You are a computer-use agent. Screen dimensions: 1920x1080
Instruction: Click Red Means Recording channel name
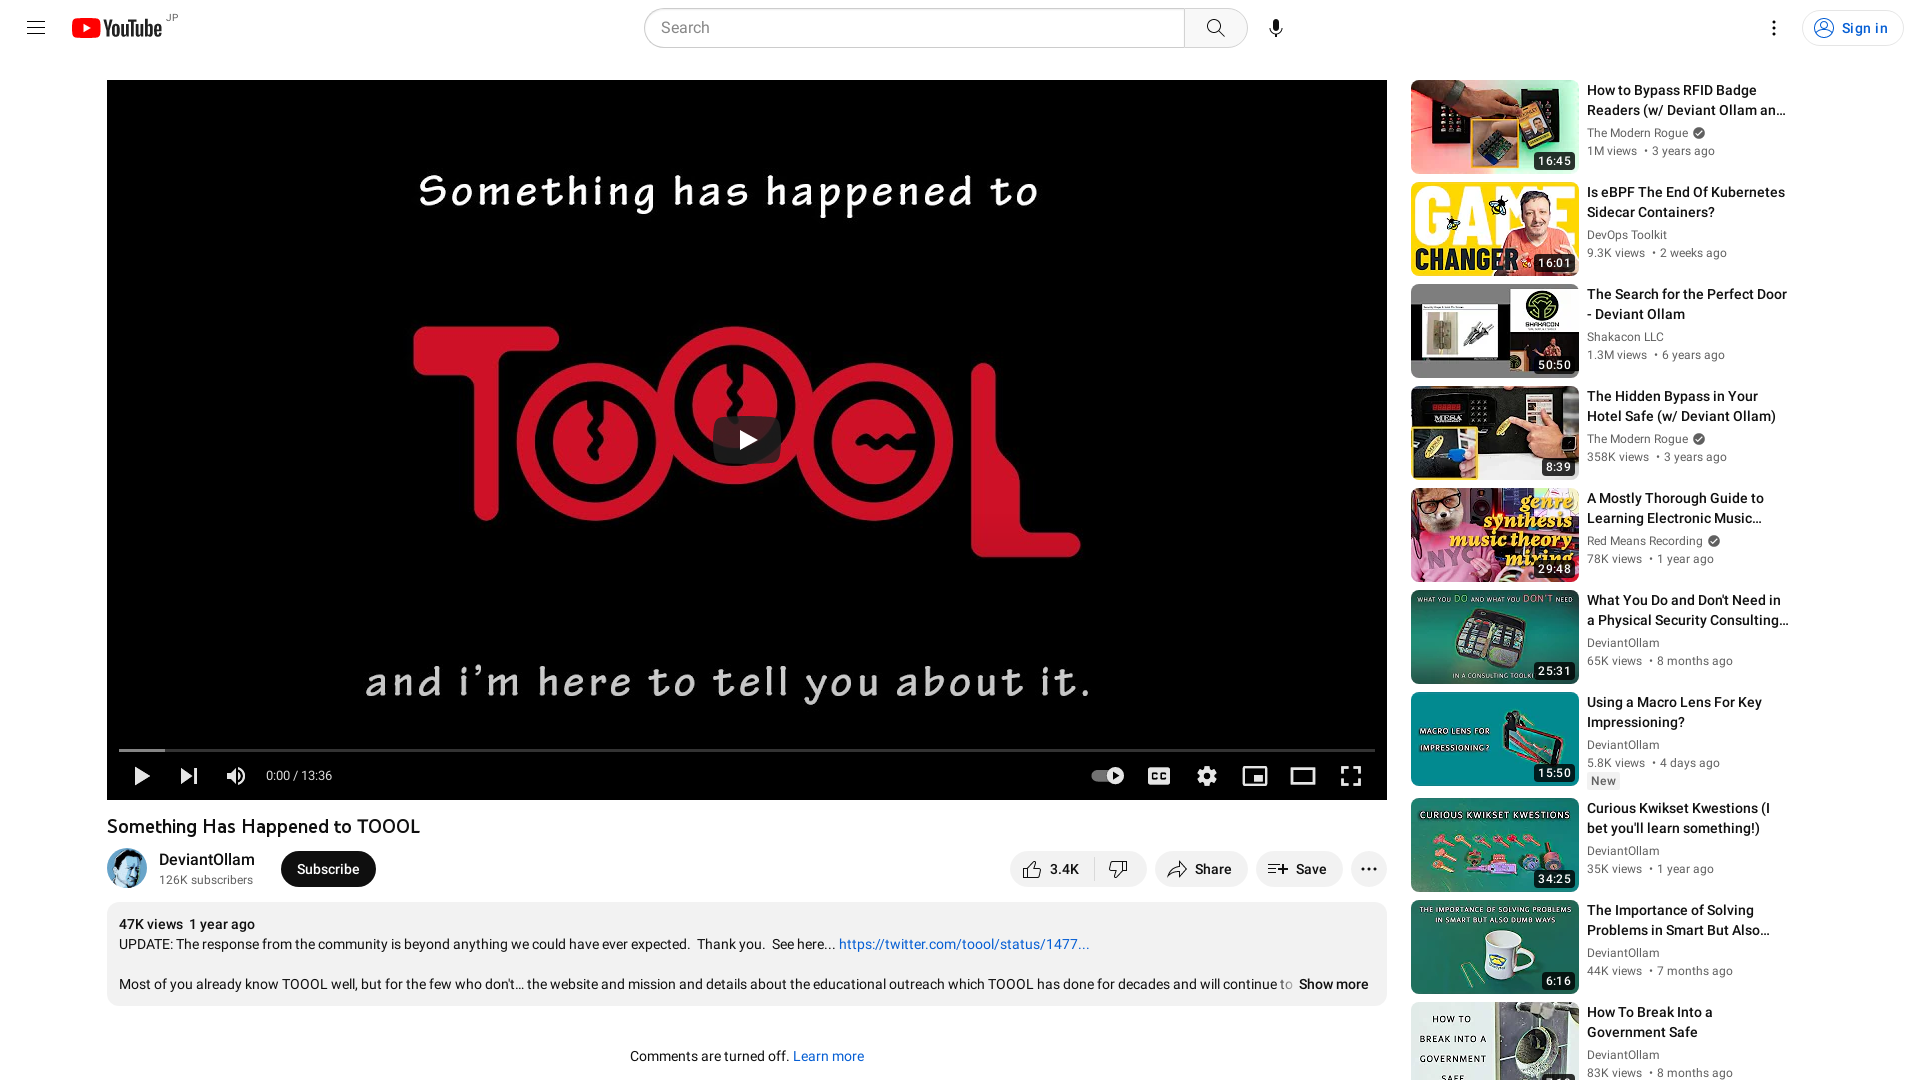pyautogui.click(x=1644, y=541)
